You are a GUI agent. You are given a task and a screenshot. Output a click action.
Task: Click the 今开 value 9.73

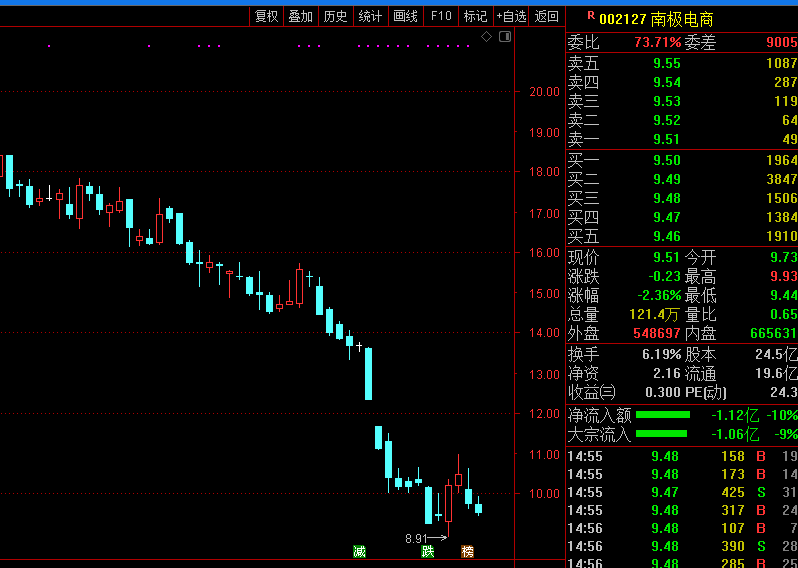point(784,257)
